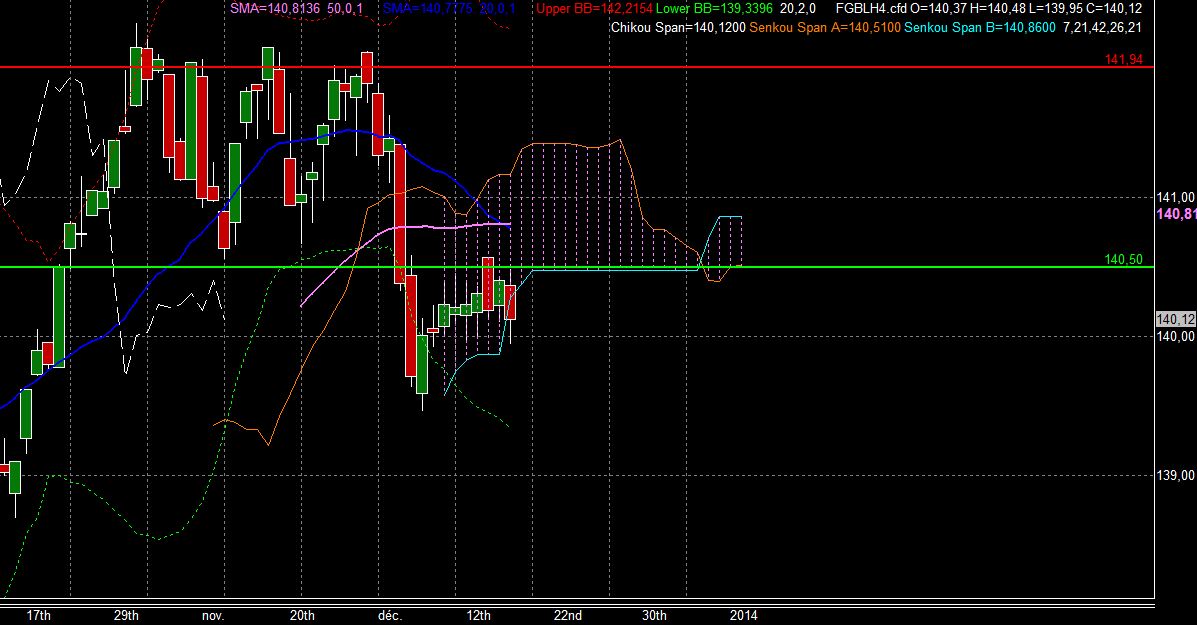Click the 140,00 price axis label
The image size is (1197, 625).
[1176, 337]
